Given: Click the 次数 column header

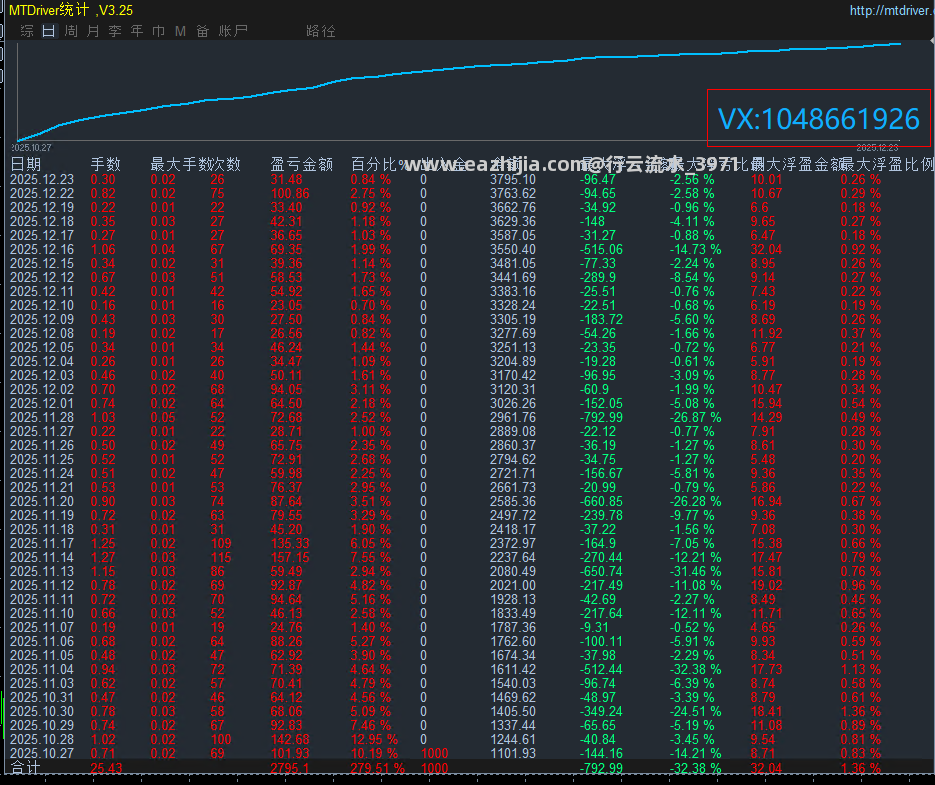Looking at the screenshot, I should [x=225, y=164].
